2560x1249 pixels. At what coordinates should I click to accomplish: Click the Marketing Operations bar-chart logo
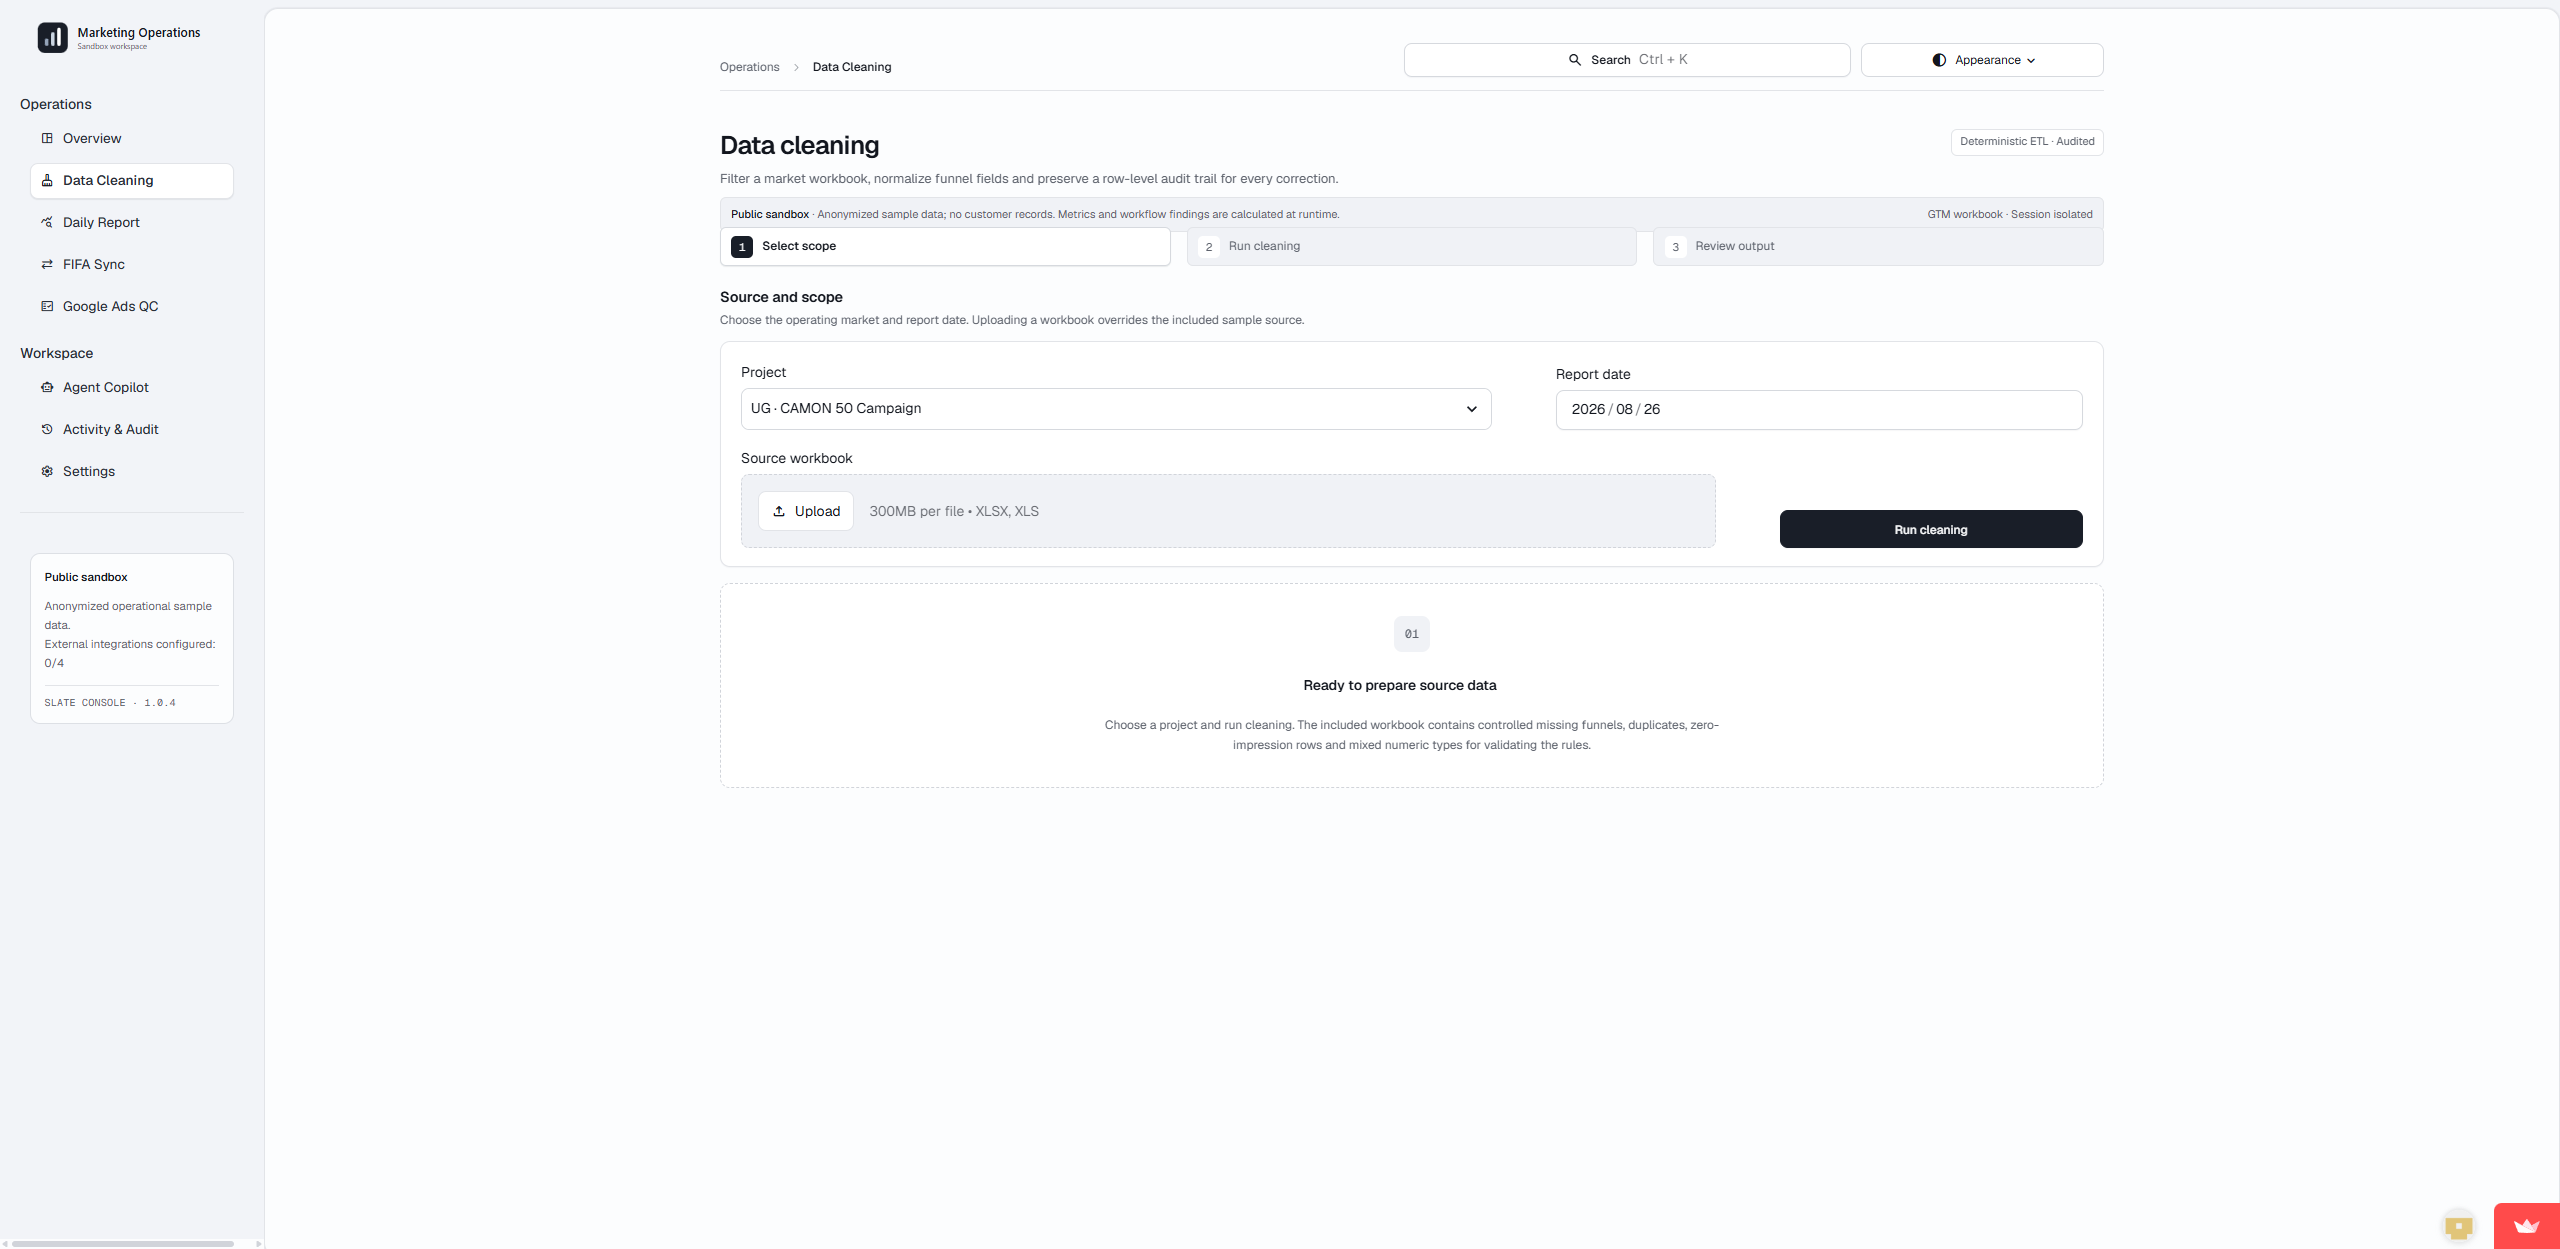coord(52,38)
